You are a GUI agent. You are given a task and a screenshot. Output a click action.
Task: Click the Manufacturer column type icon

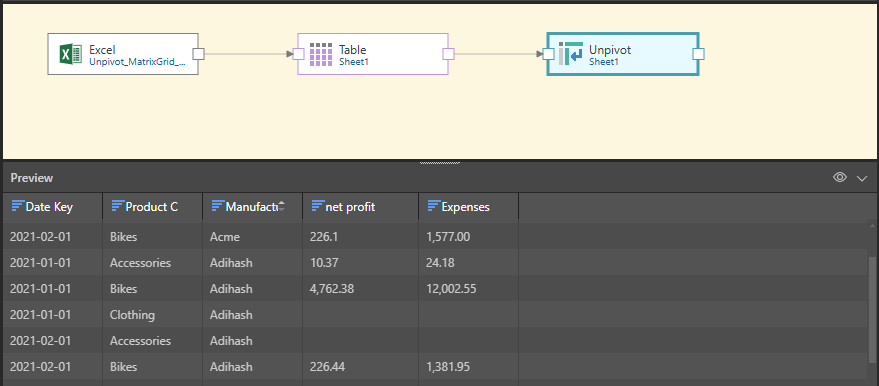pos(218,206)
